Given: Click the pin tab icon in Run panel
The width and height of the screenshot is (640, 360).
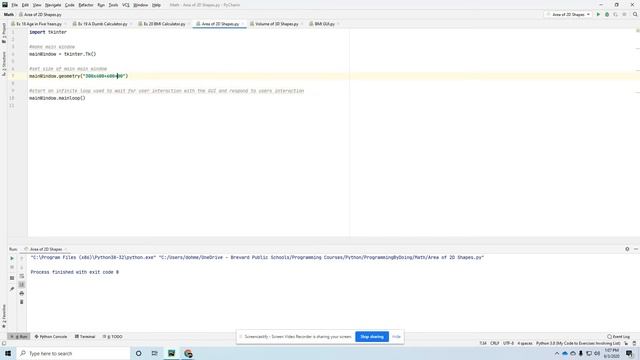Looking at the screenshot, I should click(12, 289).
